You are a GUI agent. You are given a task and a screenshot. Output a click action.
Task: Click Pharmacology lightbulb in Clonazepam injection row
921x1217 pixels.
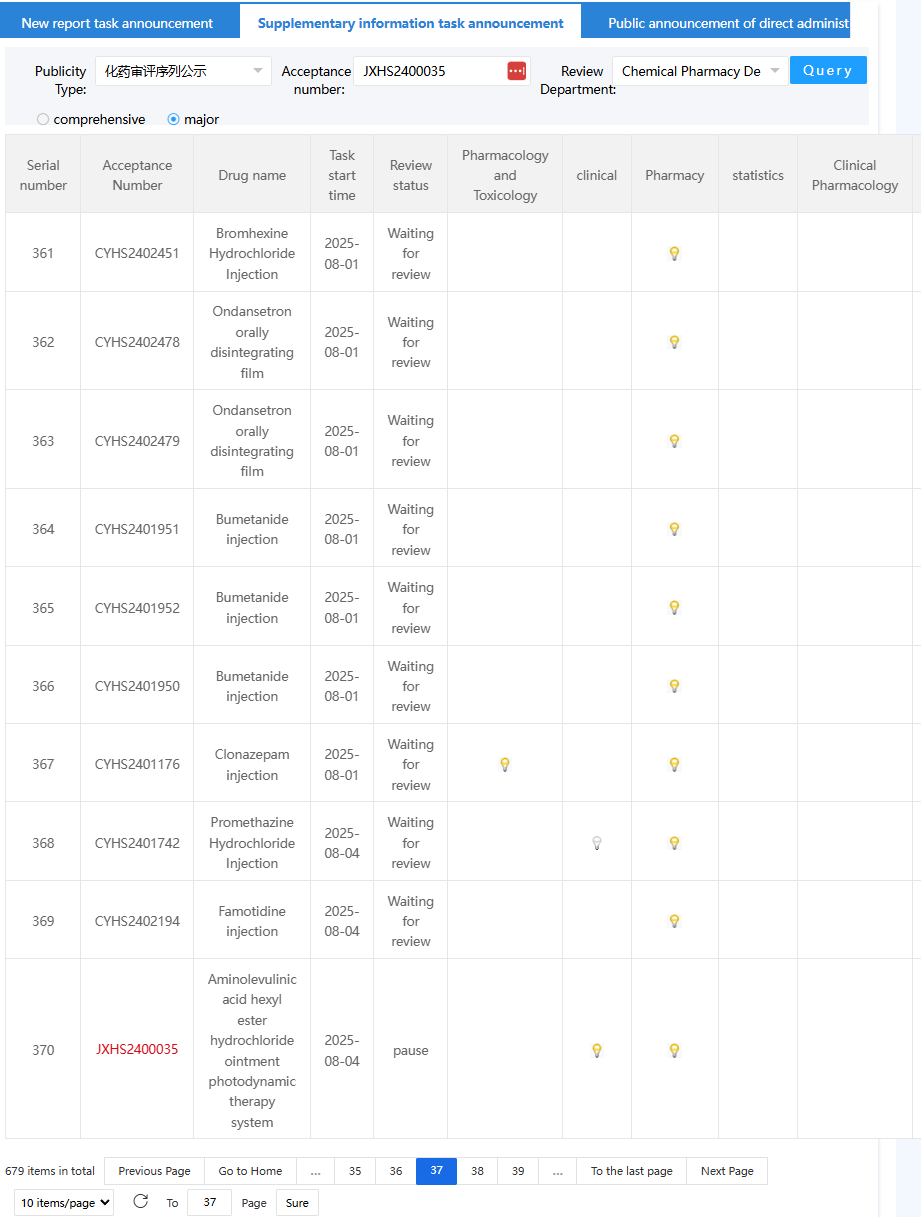pos(505,764)
